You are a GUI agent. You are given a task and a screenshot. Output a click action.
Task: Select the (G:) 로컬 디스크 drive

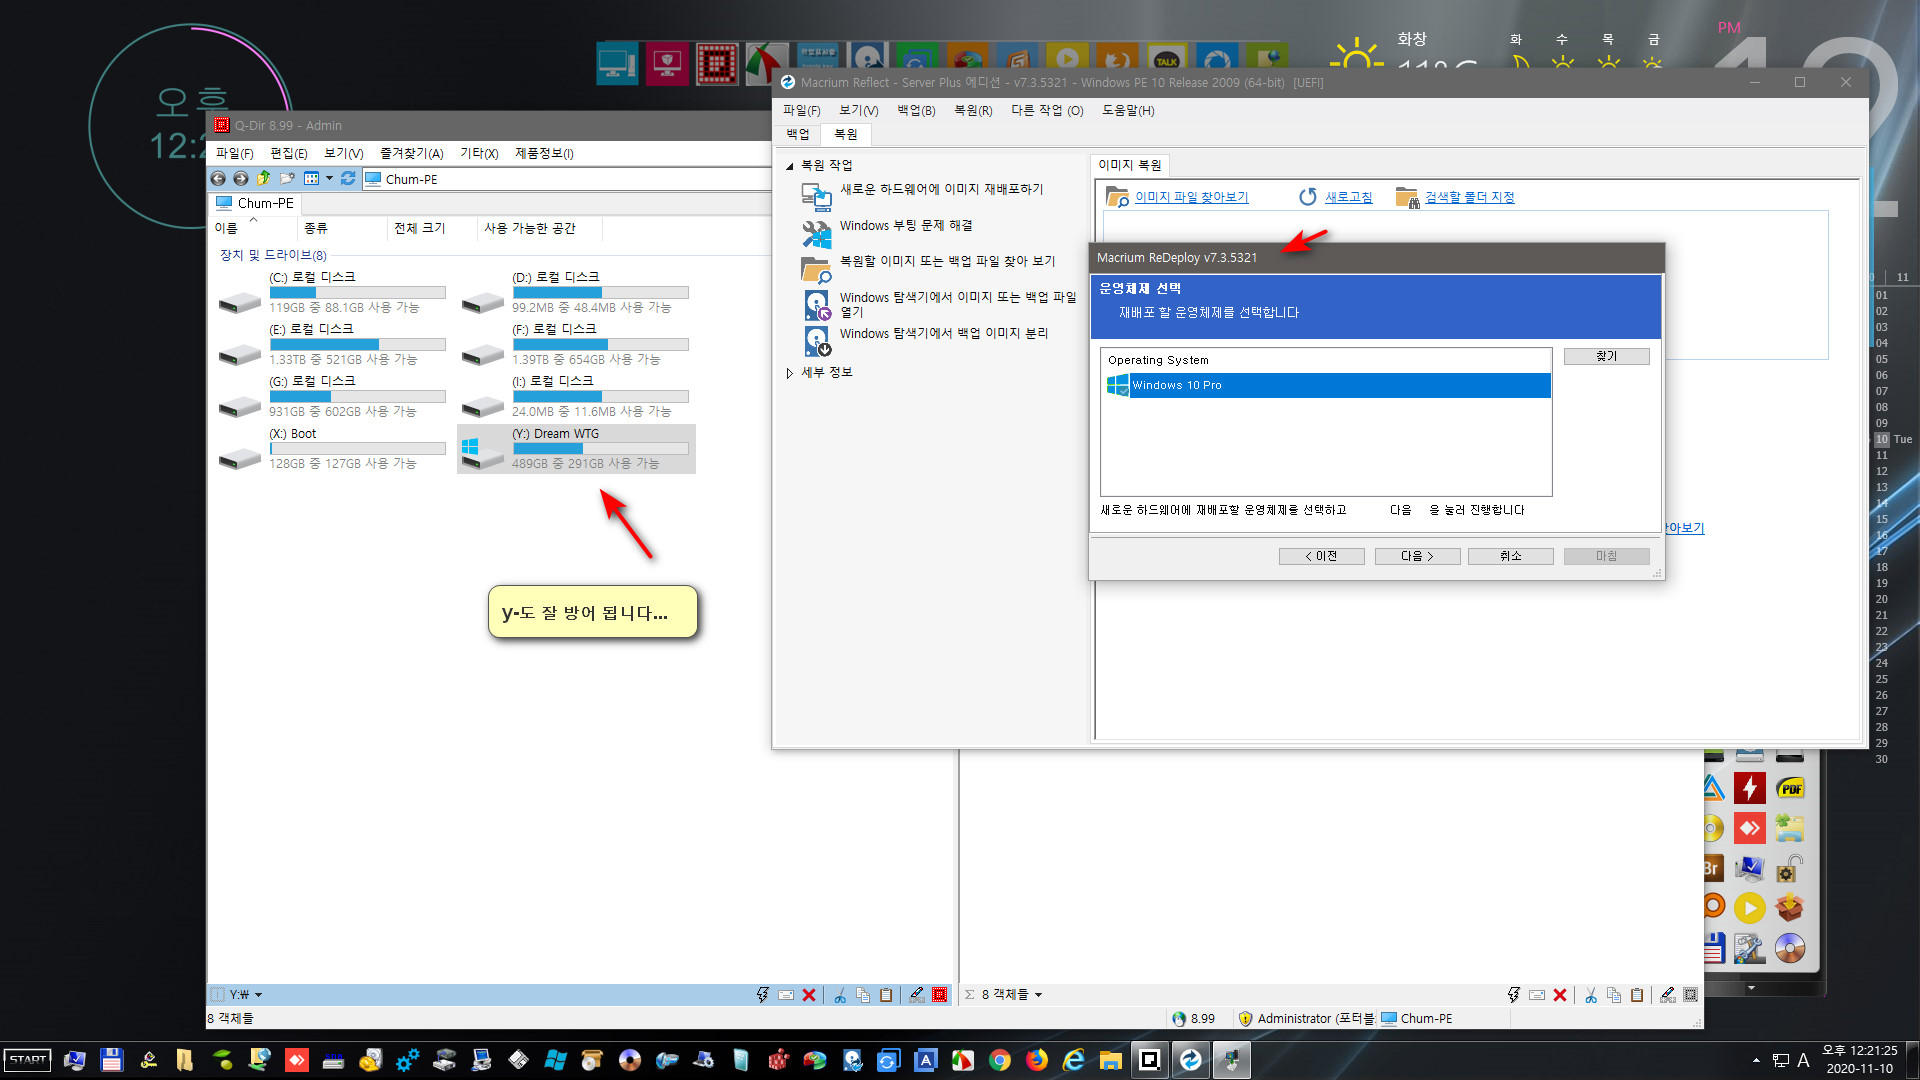[332, 396]
